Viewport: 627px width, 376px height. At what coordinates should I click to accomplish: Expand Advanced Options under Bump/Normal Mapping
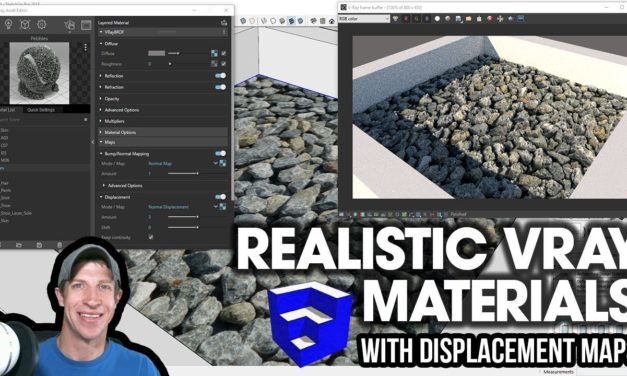(104, 186)
